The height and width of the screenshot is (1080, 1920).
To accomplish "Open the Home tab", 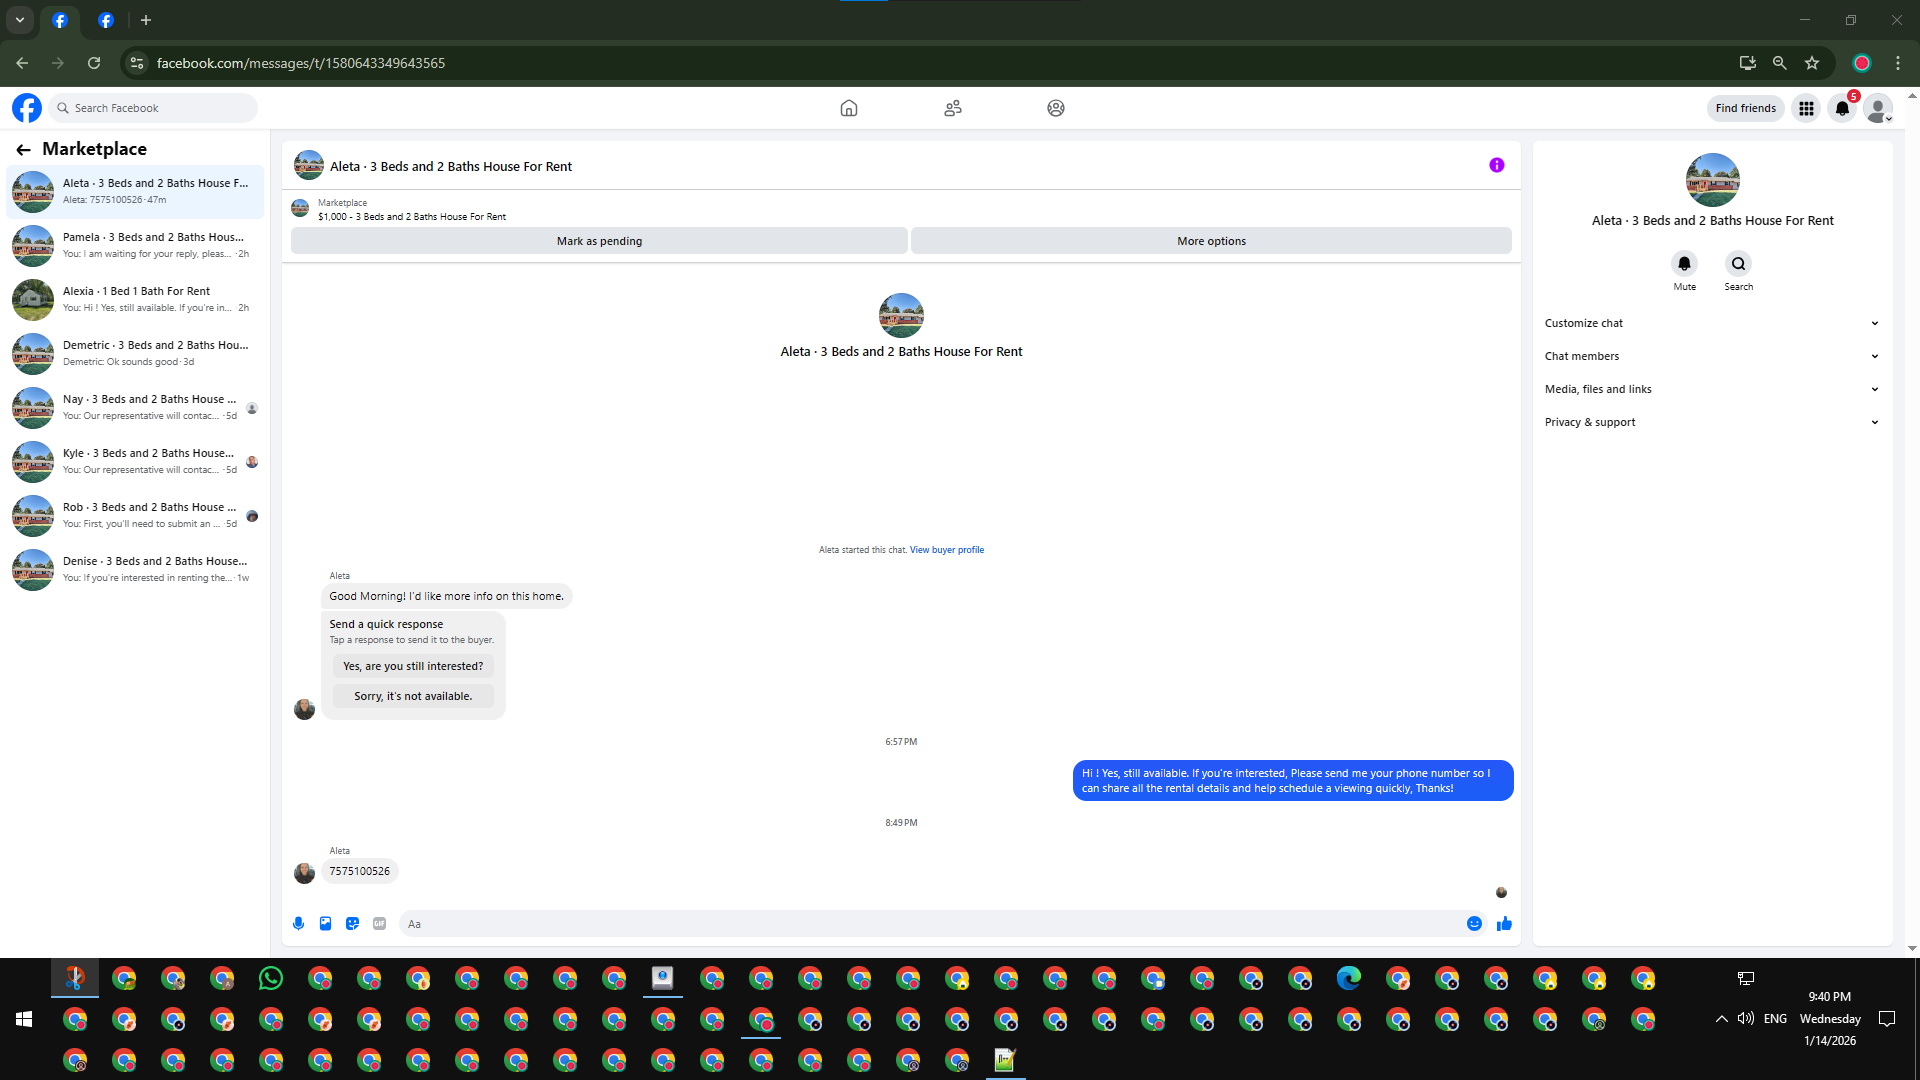I will click(x=848, y=108).
